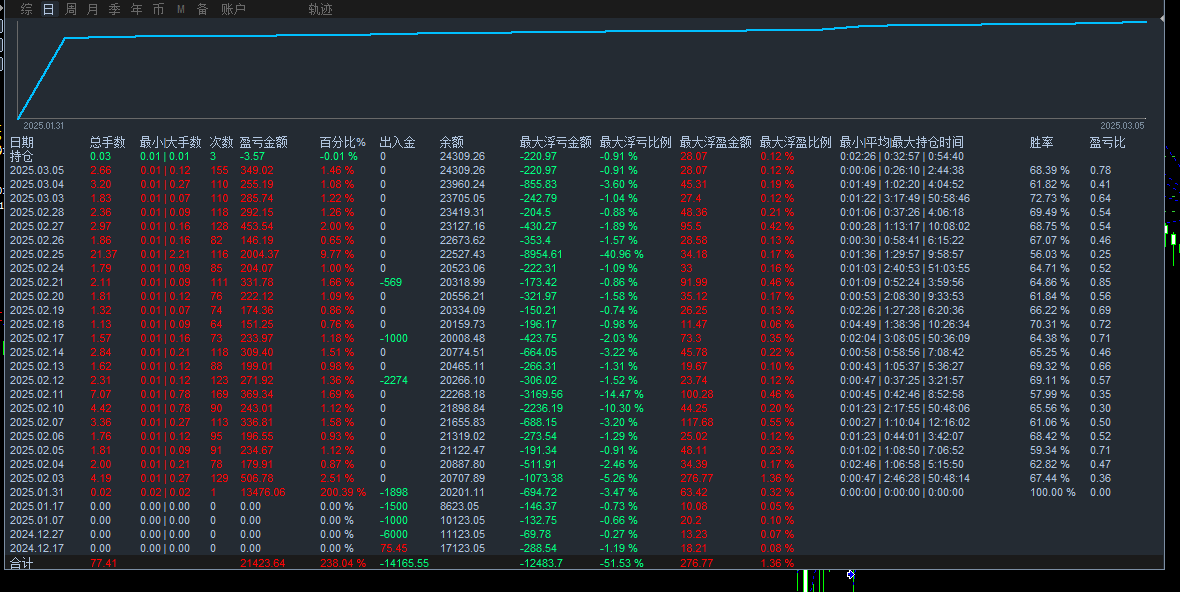The width and height of the screenshot is (1180, 592).
Task: Click the 75.45 deposit cell
Action: coord(394,548)
